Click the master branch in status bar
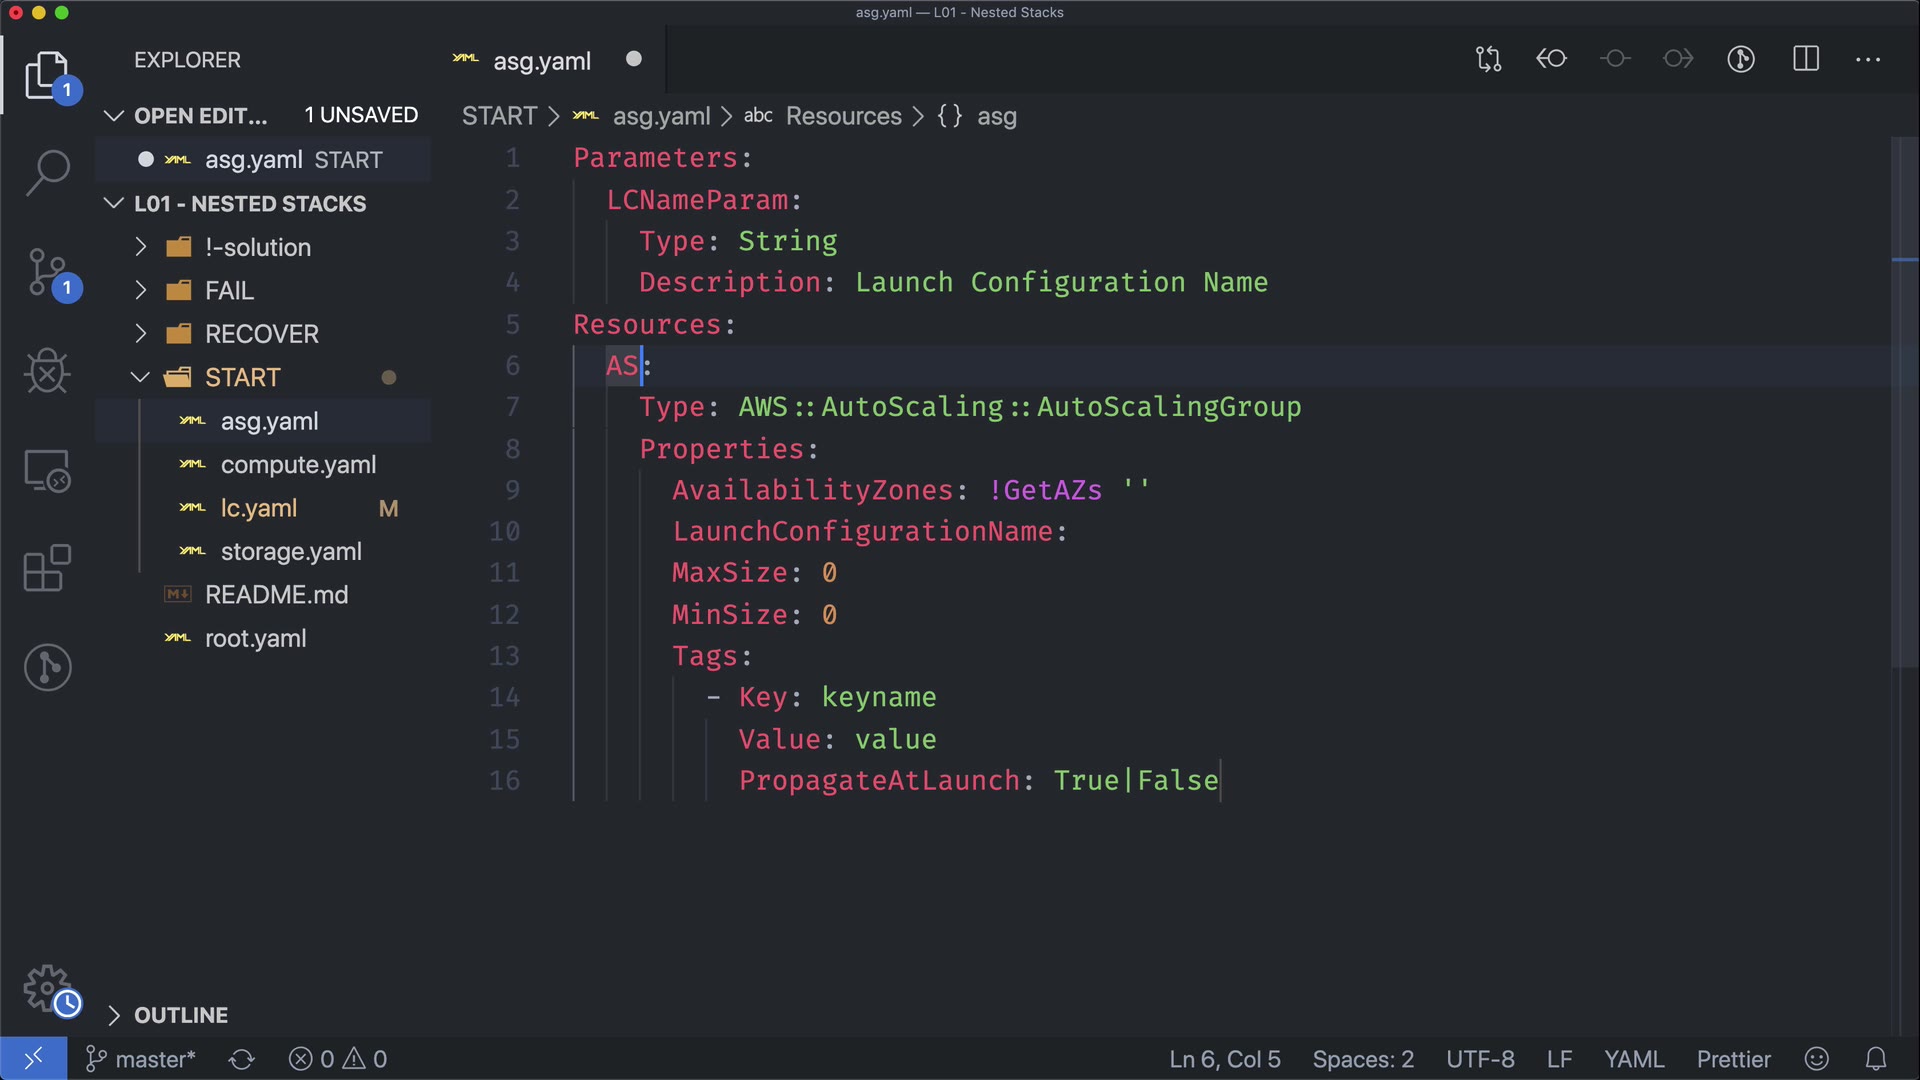Screen dimensions: 1920x1080 142,1059
